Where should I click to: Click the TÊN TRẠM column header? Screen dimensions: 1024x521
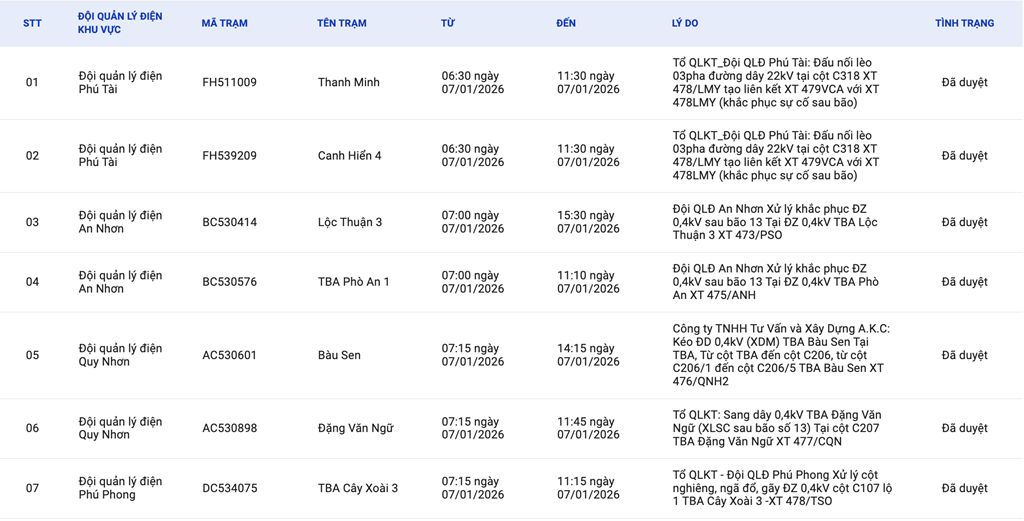(341, 23)
